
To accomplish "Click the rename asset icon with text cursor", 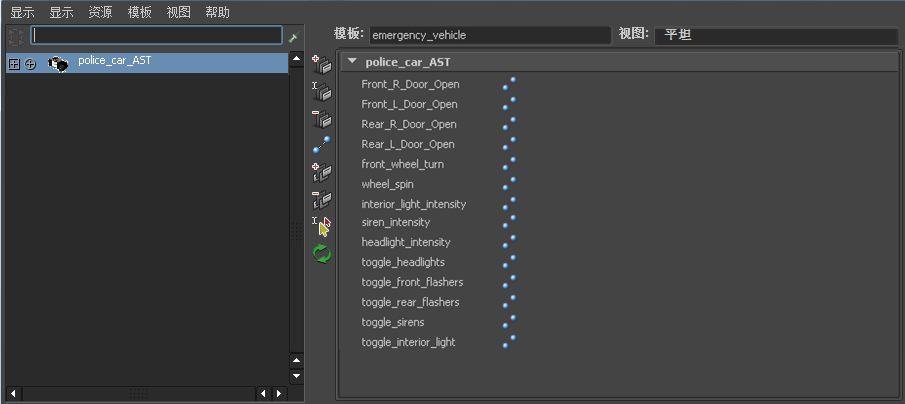I will [x=321, y=91].
